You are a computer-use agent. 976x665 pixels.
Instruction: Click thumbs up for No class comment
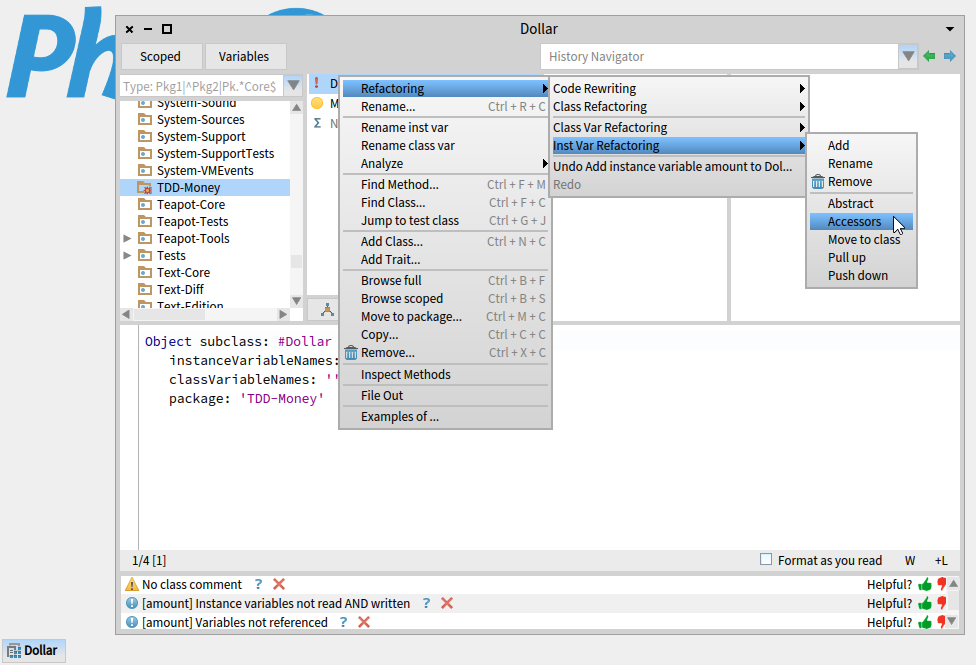tap(925, 585)
